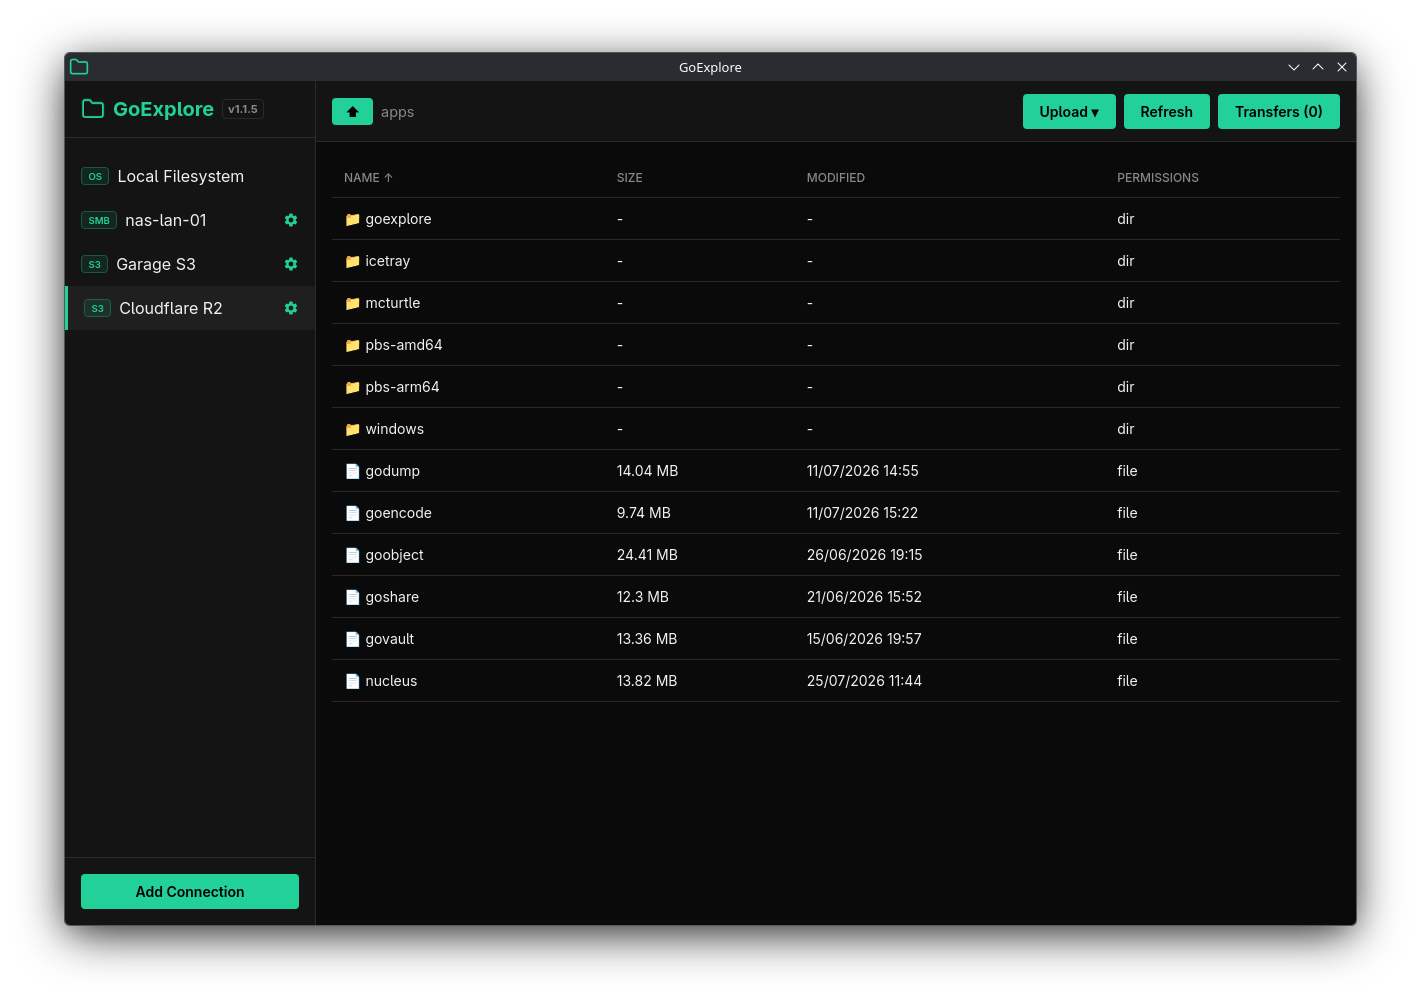Click the apps breadcrumb path
1421x1002 pixels.
397,112
